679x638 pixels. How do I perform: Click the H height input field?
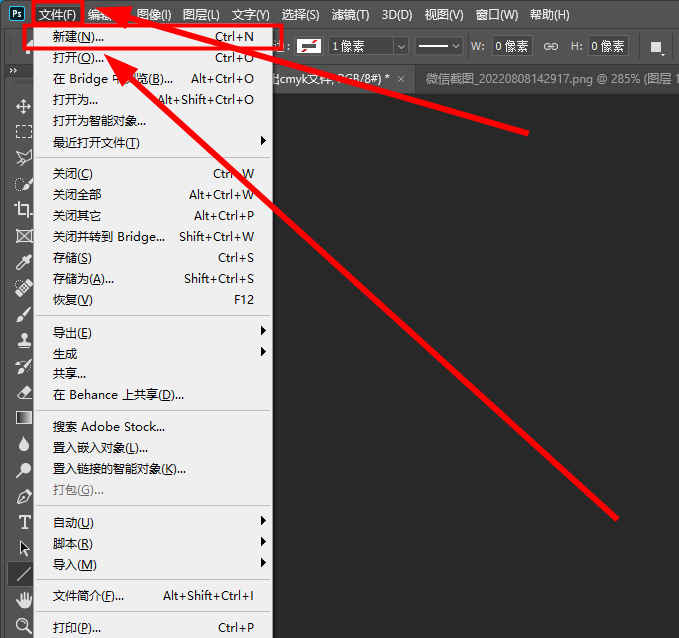click(608, 46)
